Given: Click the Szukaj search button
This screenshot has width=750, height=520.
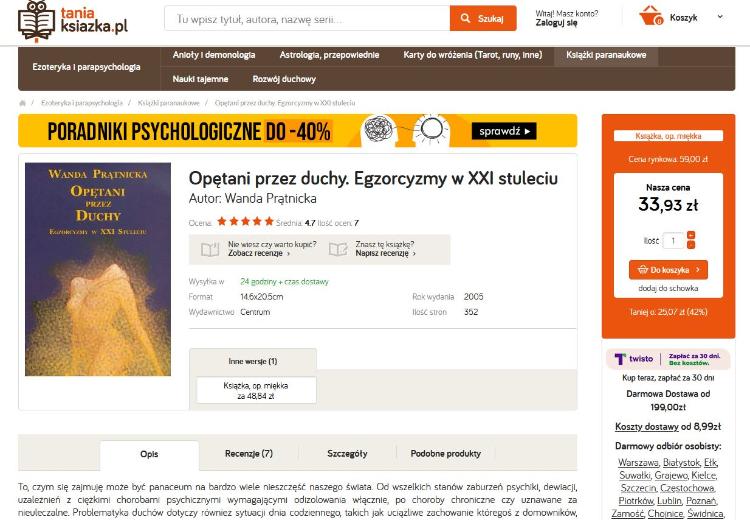Looking at the screenshot, I should click(x=483, y=19).
